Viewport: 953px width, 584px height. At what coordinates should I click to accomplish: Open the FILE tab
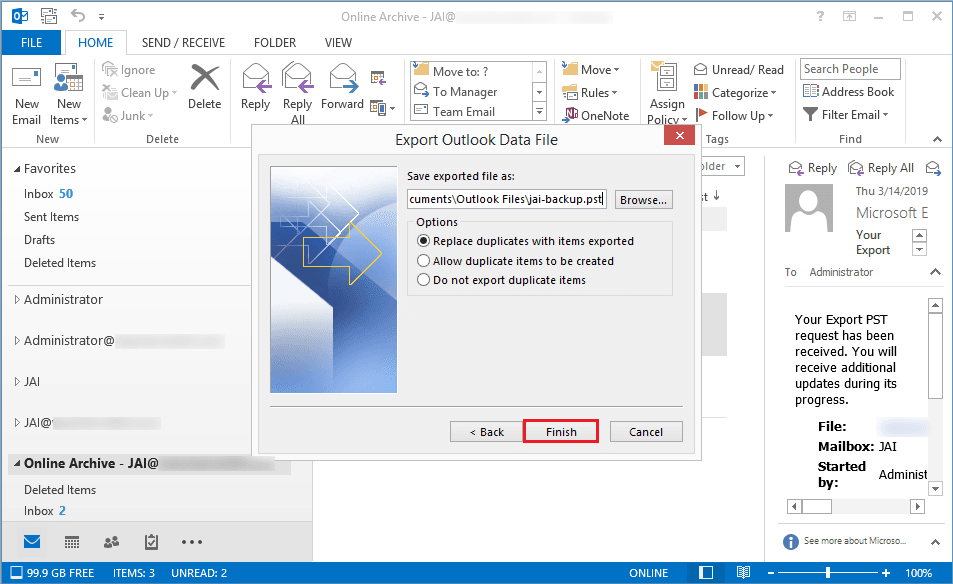pos(32,43)
